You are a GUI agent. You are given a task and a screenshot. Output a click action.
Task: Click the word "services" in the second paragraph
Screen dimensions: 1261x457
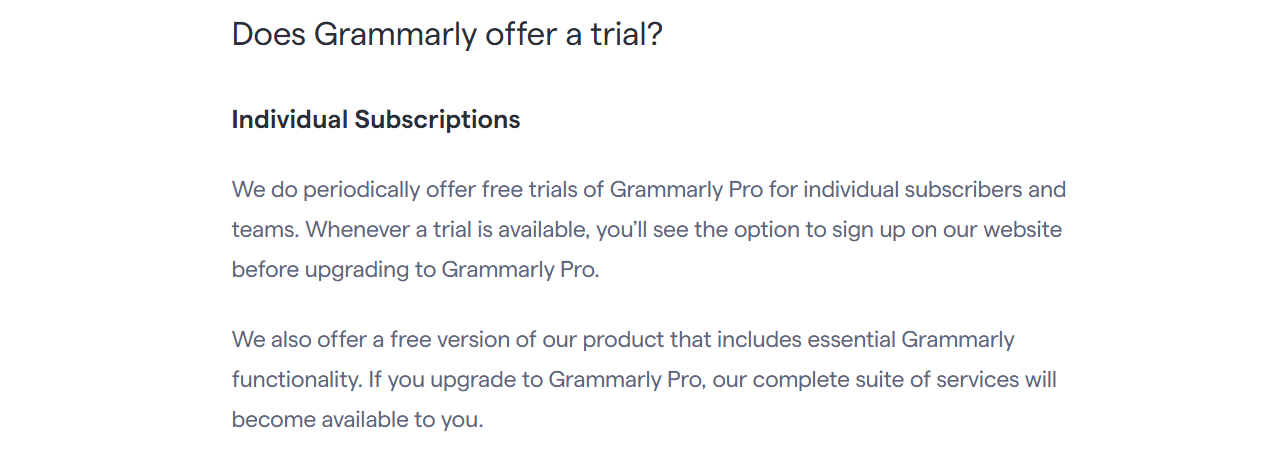coord(973,380)
